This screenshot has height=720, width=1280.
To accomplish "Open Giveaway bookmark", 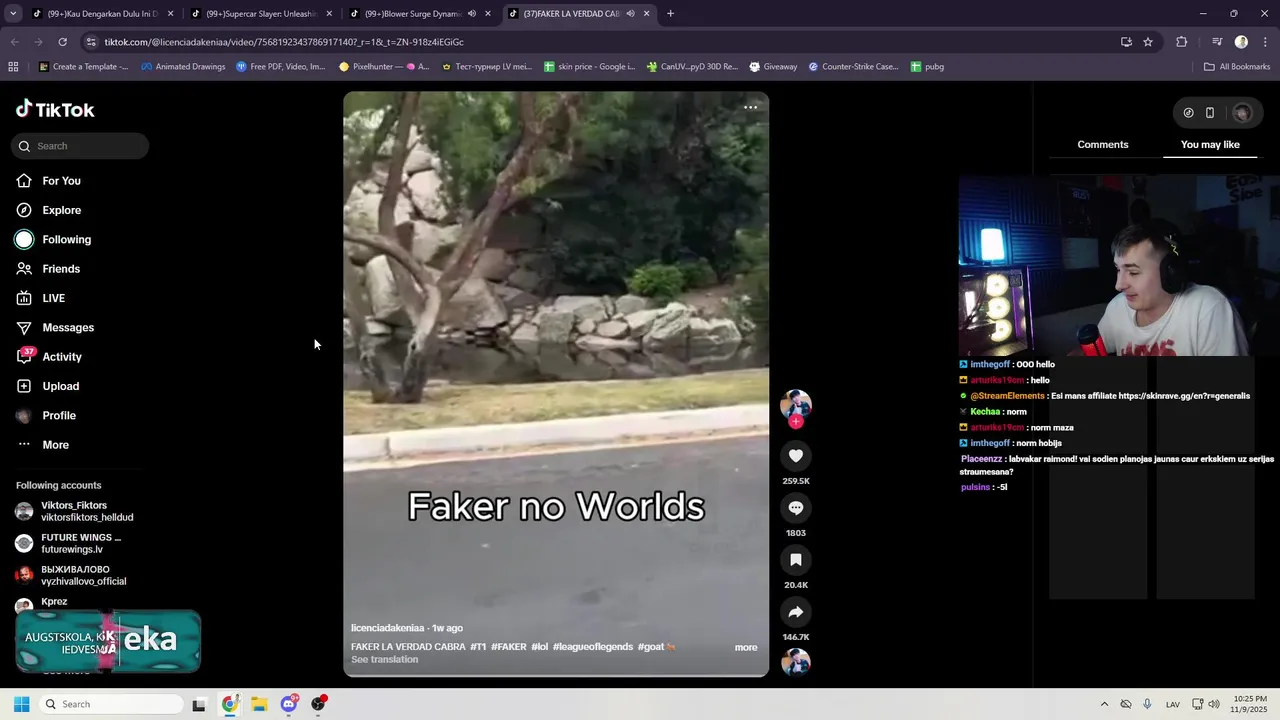I will (772, 67).
